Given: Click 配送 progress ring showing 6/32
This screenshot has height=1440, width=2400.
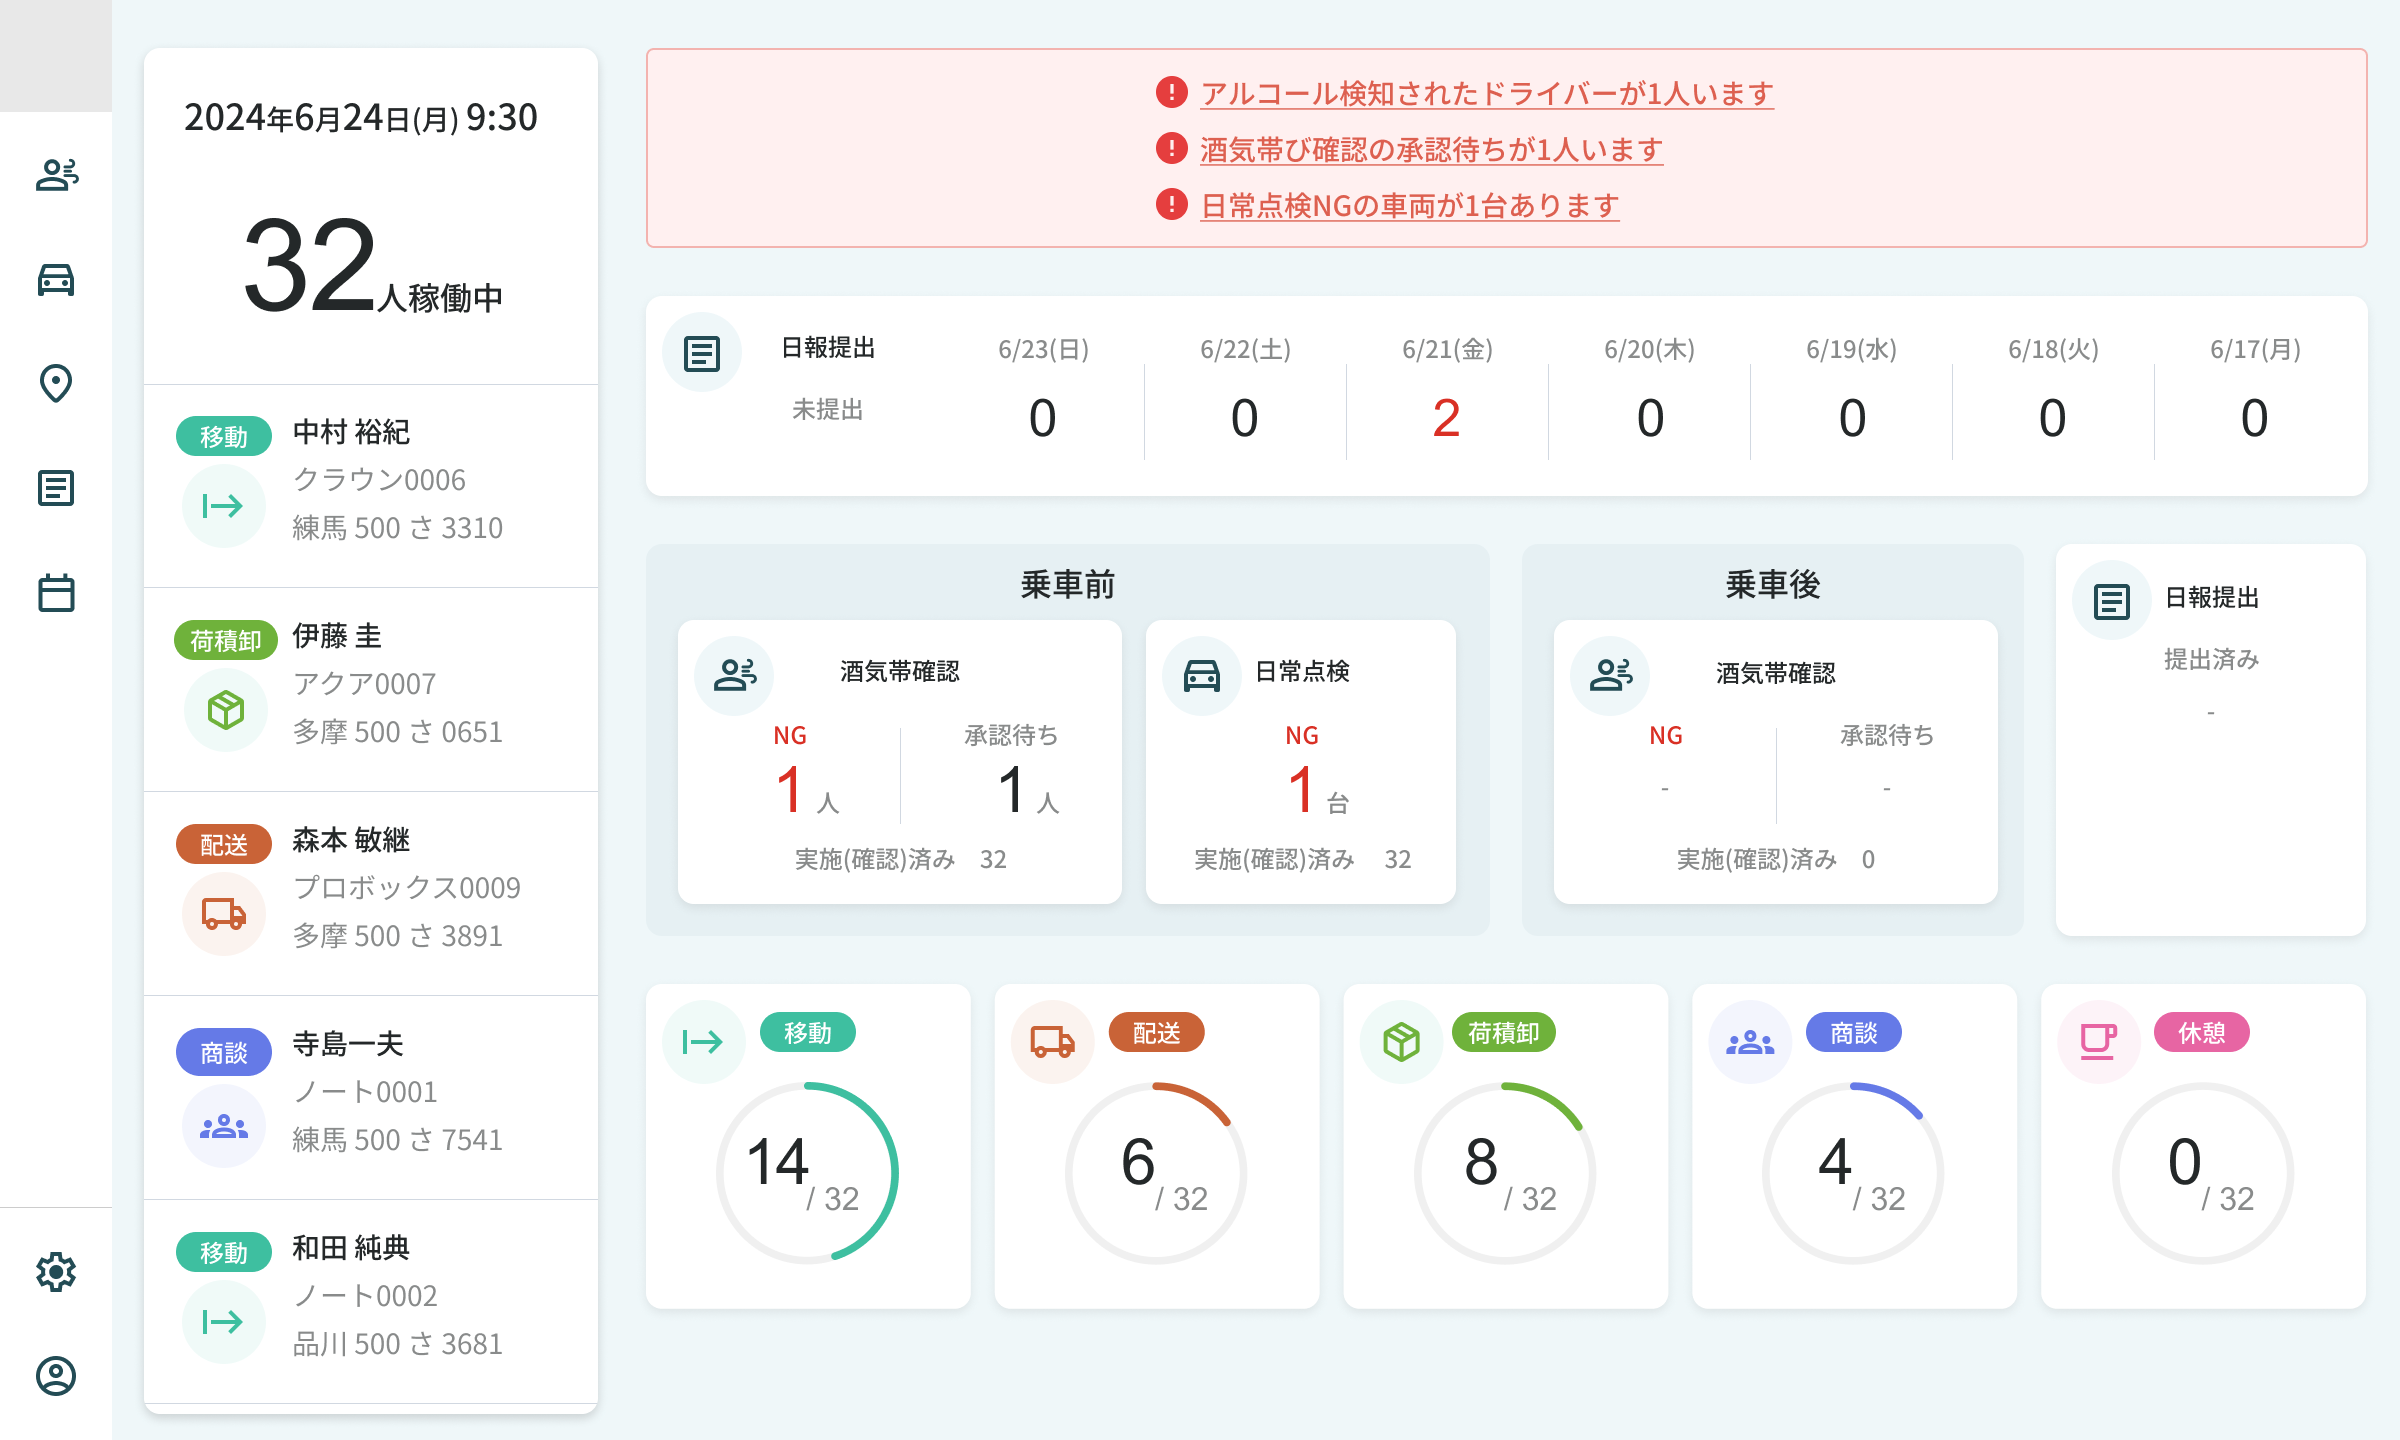Looking at the screenshot, I should 1156,1172.
